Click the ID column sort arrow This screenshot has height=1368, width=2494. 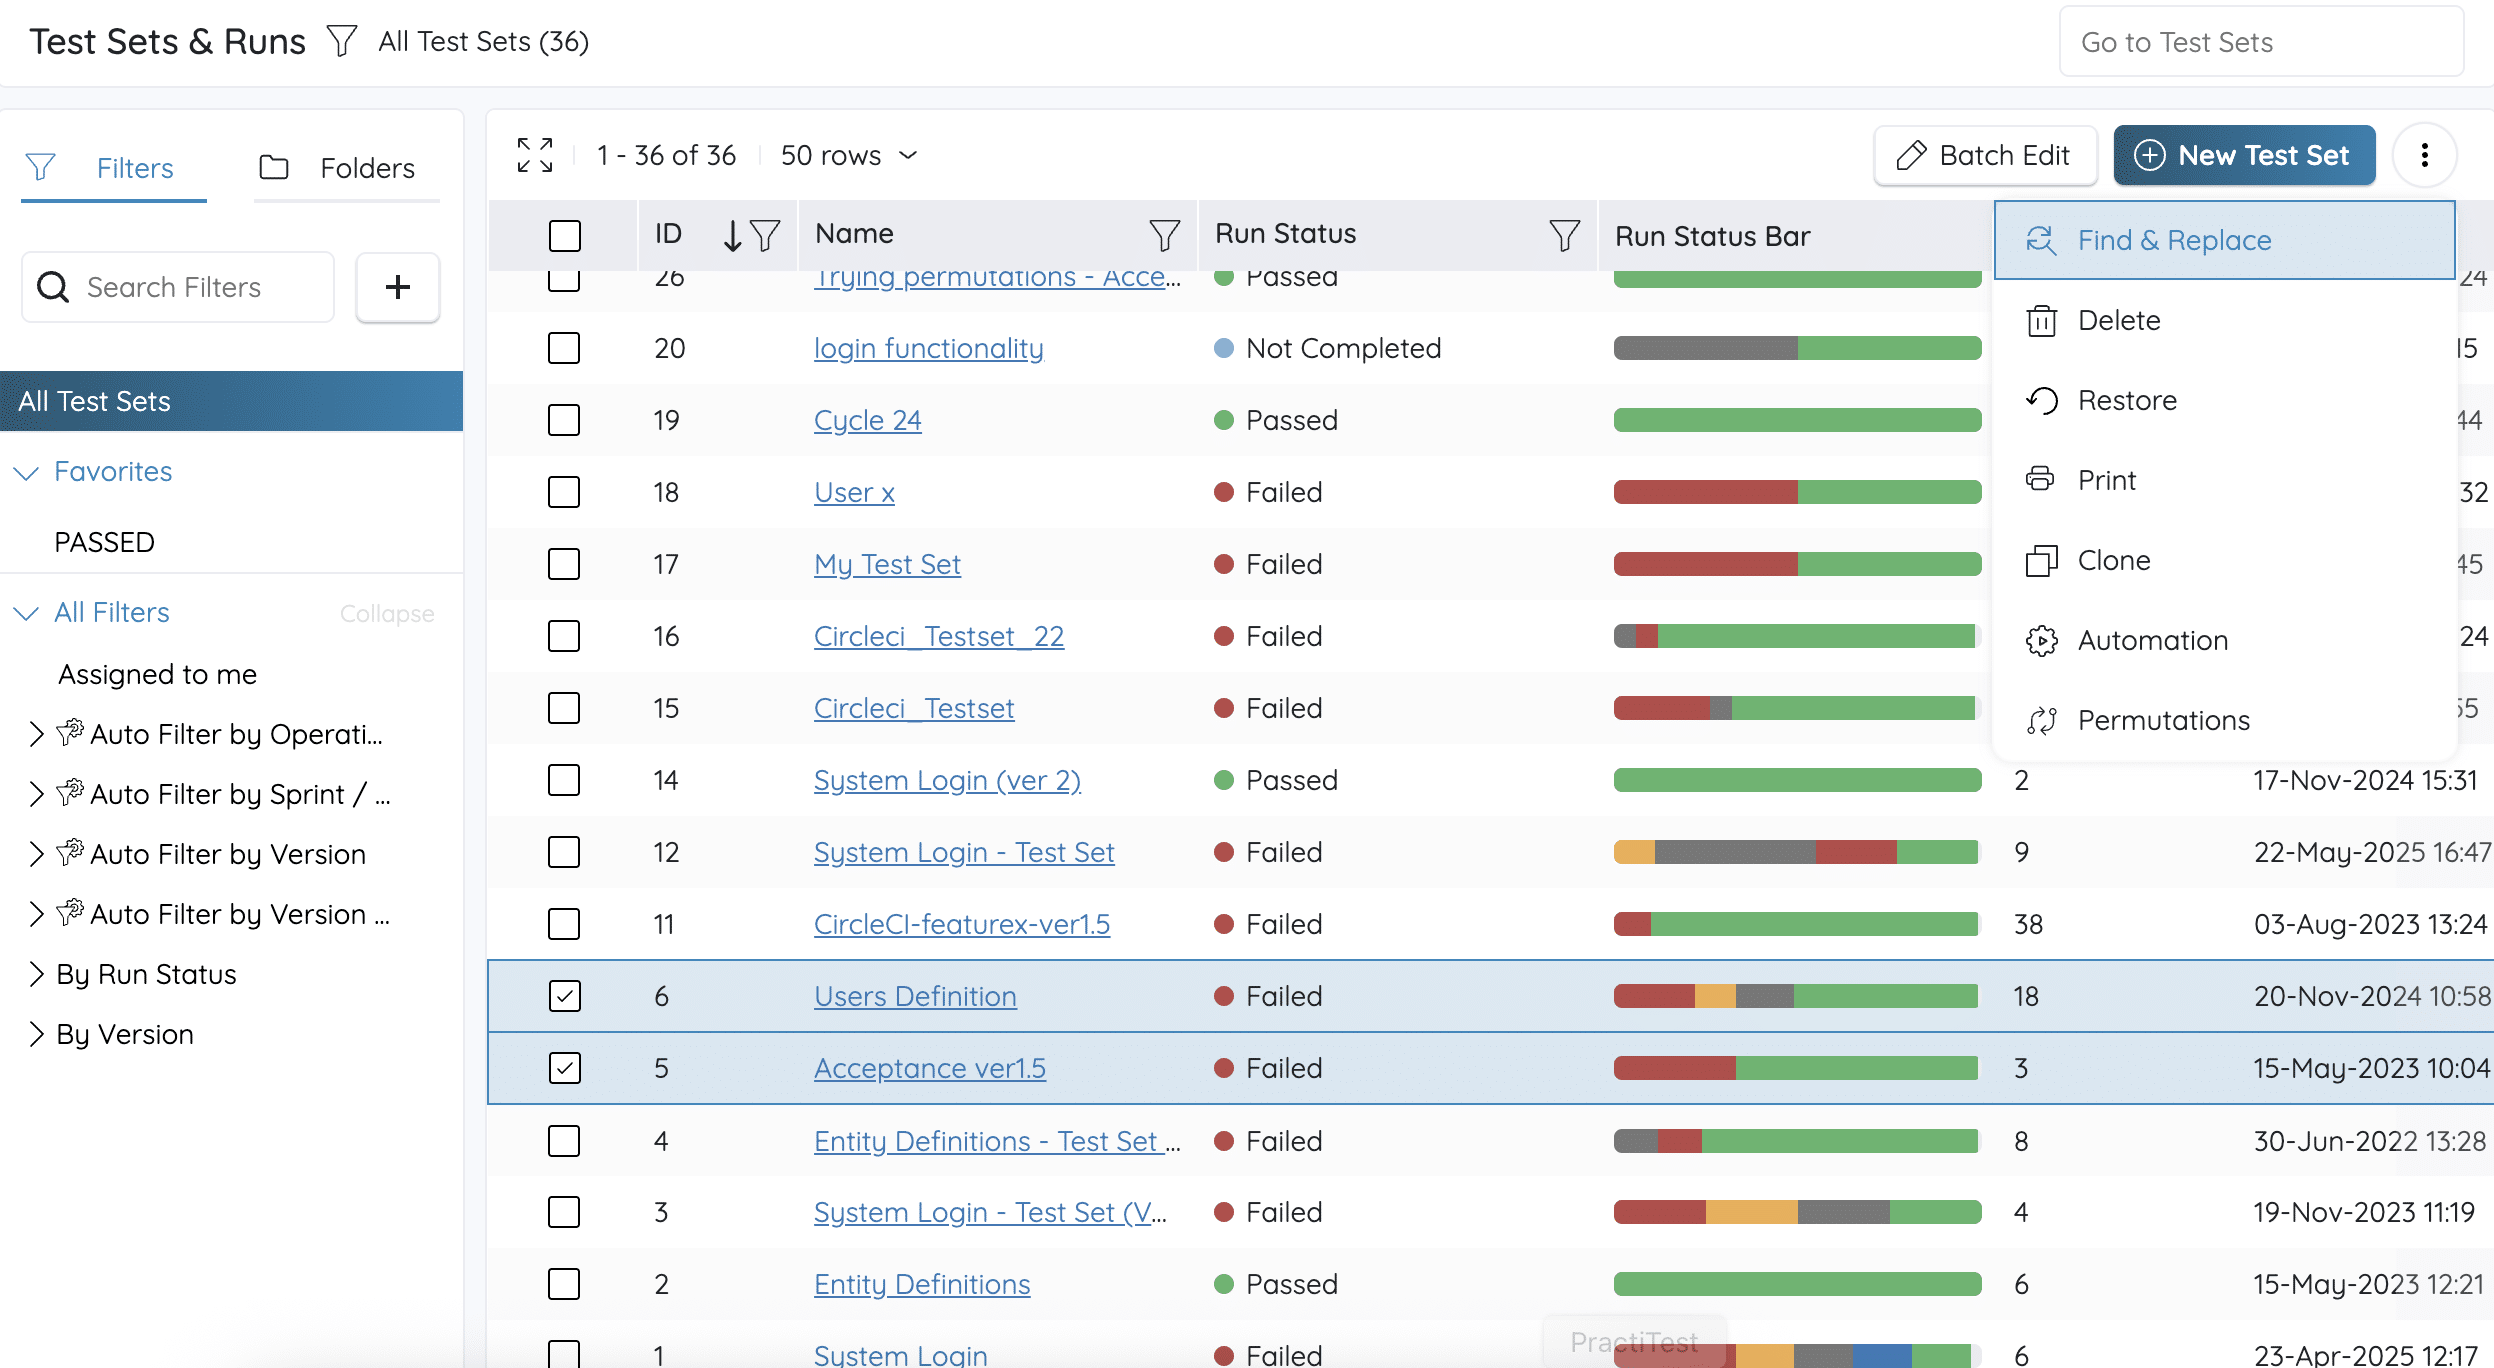tap(732, 235)
